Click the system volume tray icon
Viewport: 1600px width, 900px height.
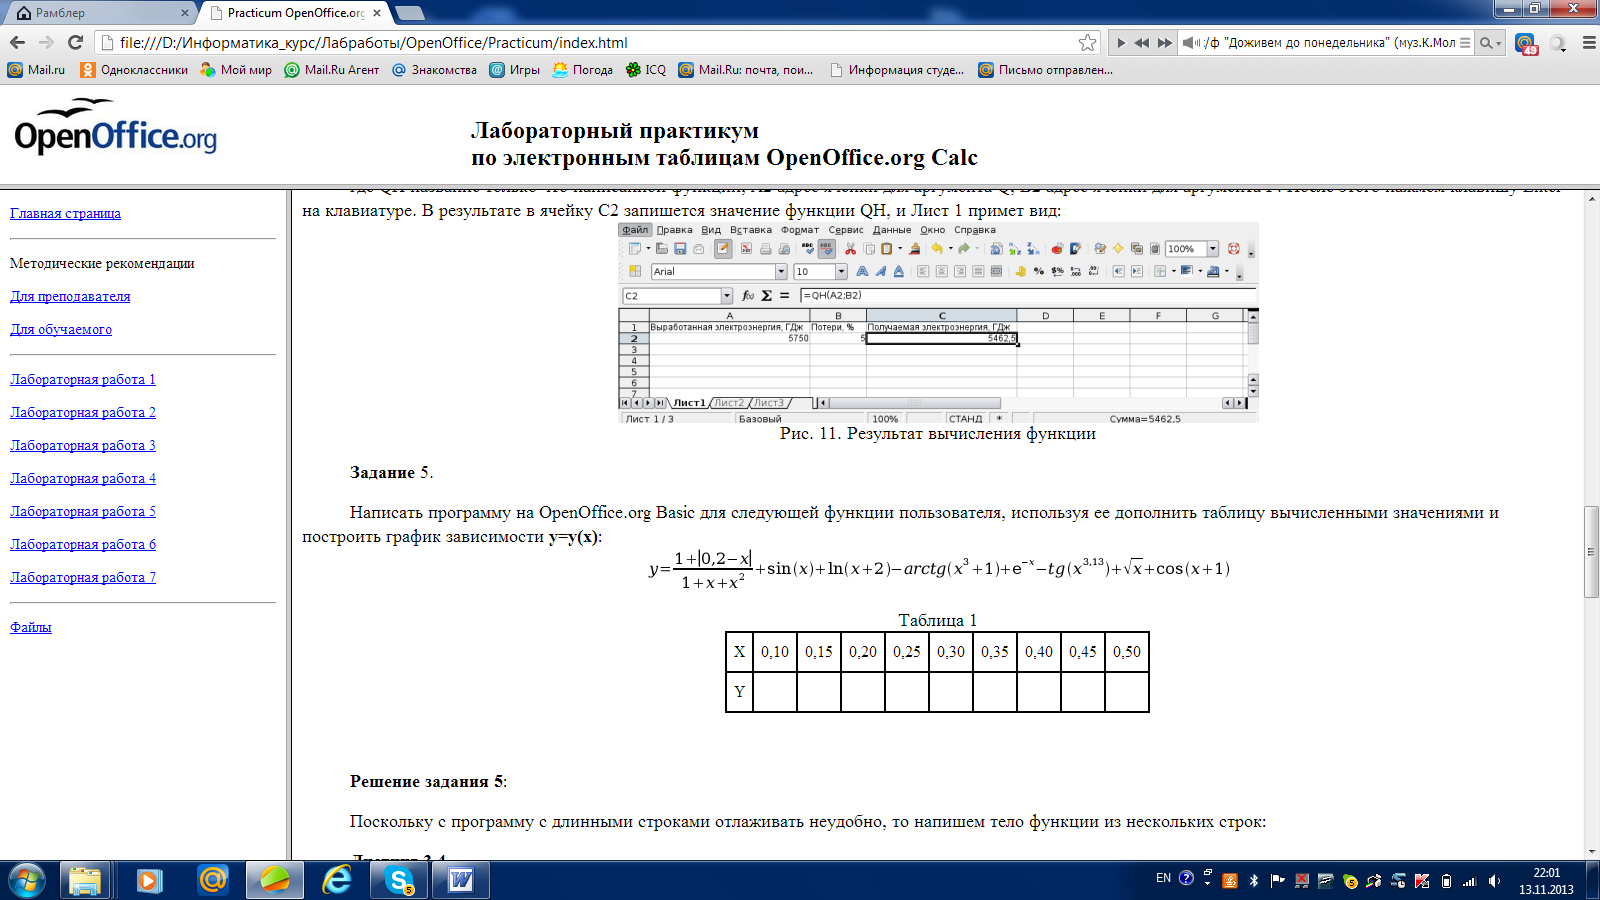point(1494,881)
